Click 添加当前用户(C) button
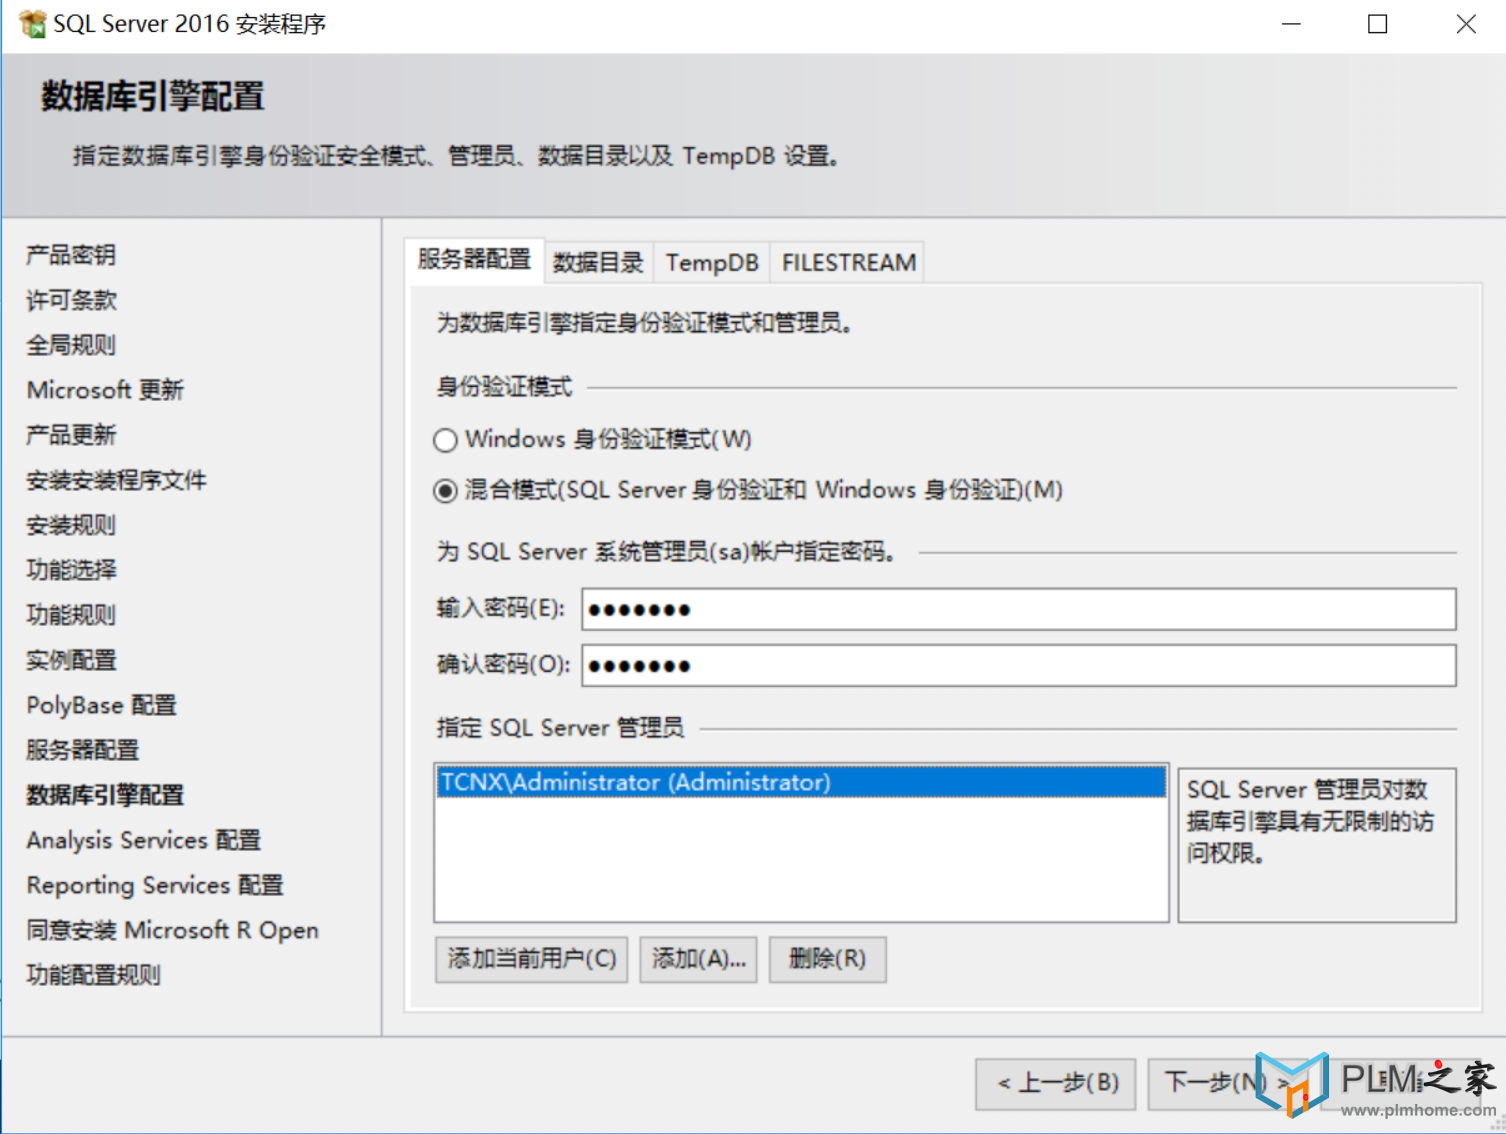This screenshot has width=1506, height=1134. 531,959
